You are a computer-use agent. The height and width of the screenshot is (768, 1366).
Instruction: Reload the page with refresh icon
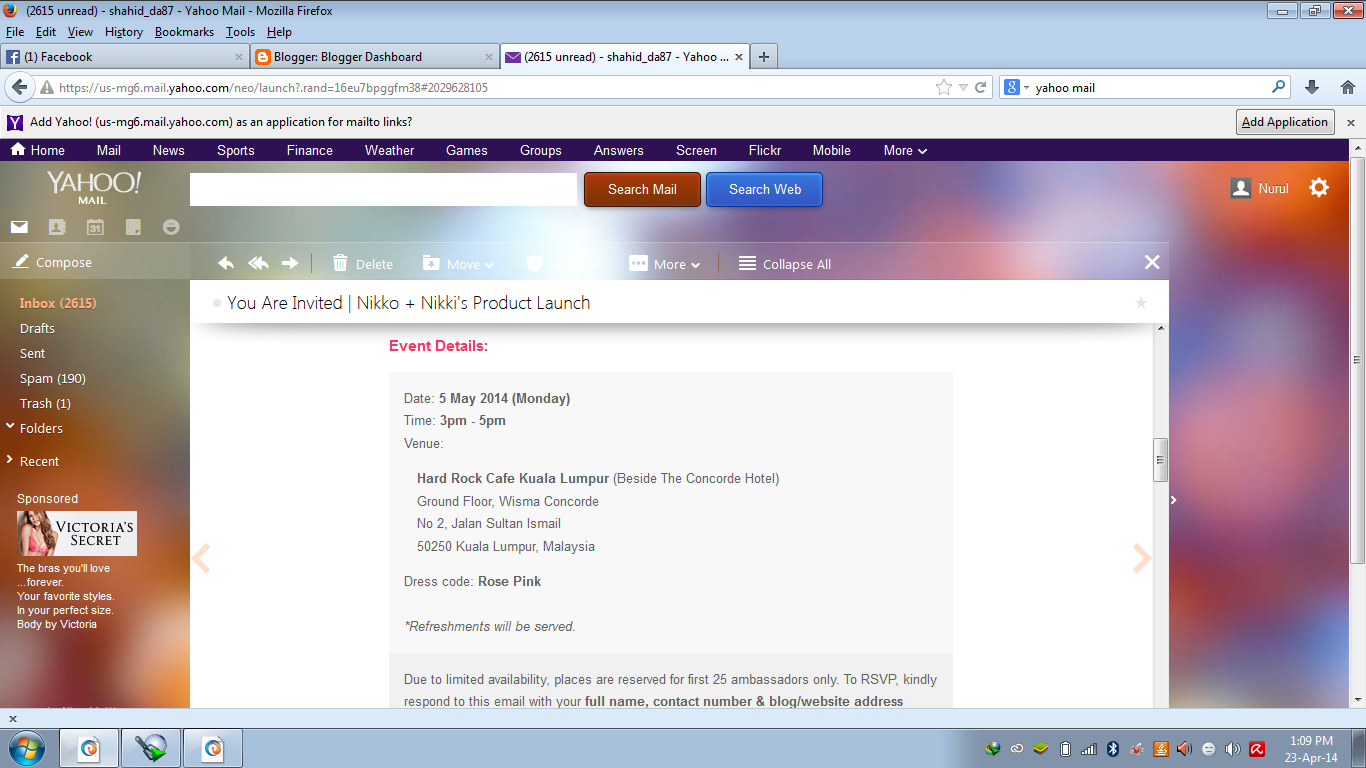point(980,87)
